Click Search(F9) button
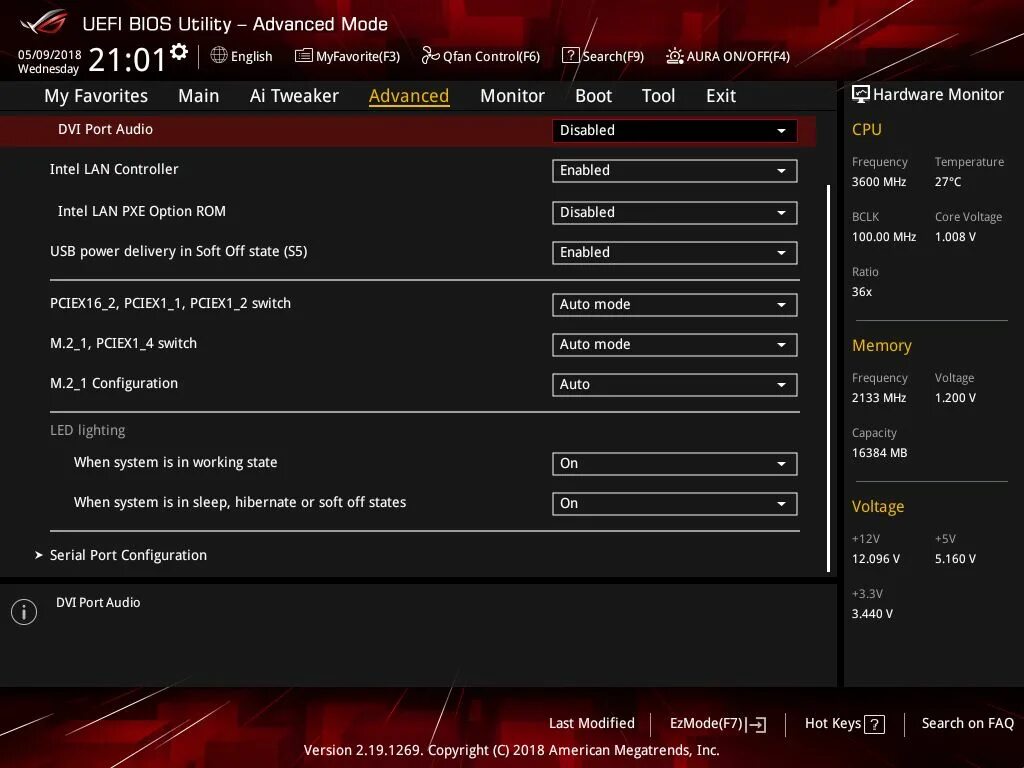Screen dimensions: 1024x768 pyautogui.click(x=603, y=56)
